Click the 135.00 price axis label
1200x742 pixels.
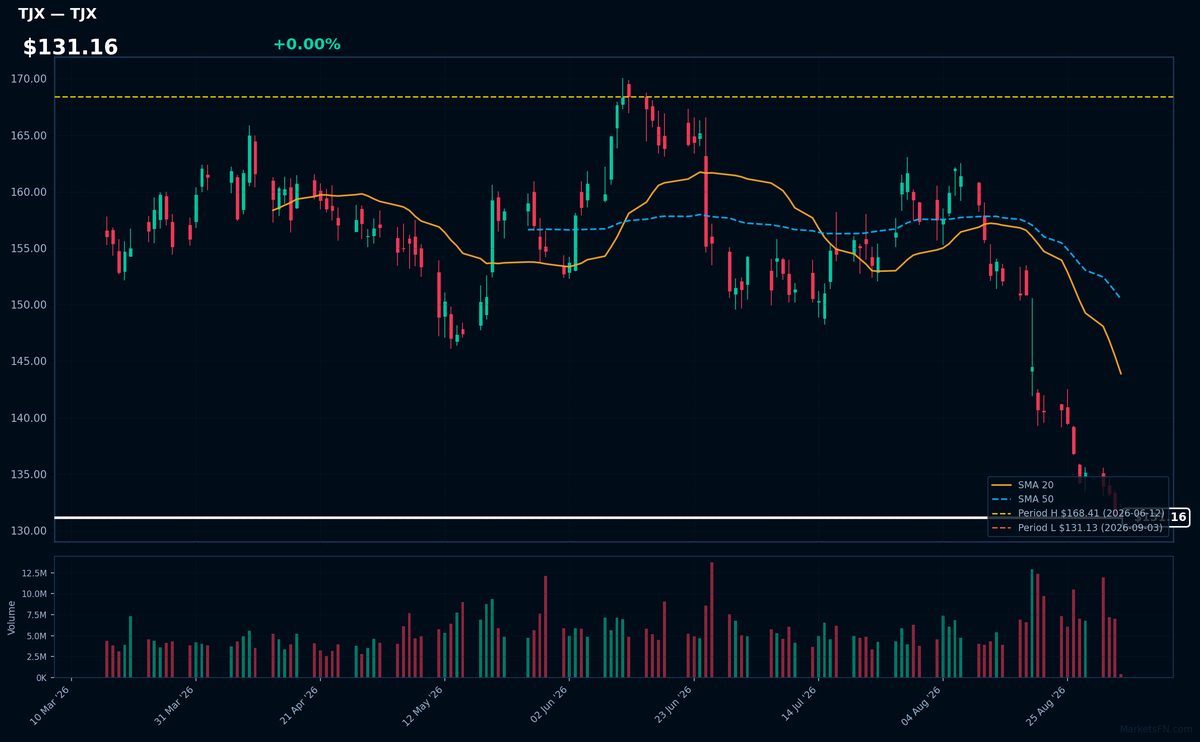(29, 475)
